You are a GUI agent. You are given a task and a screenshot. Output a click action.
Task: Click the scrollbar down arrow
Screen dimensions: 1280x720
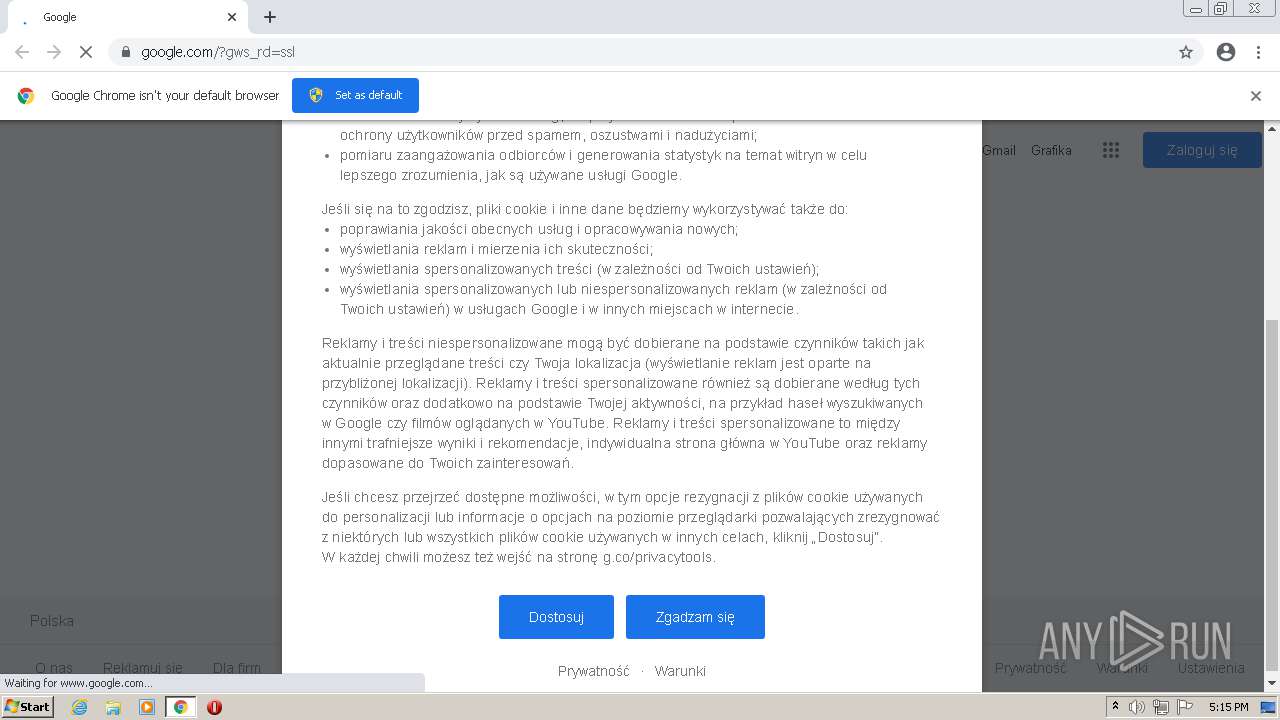coord(1272,684)
